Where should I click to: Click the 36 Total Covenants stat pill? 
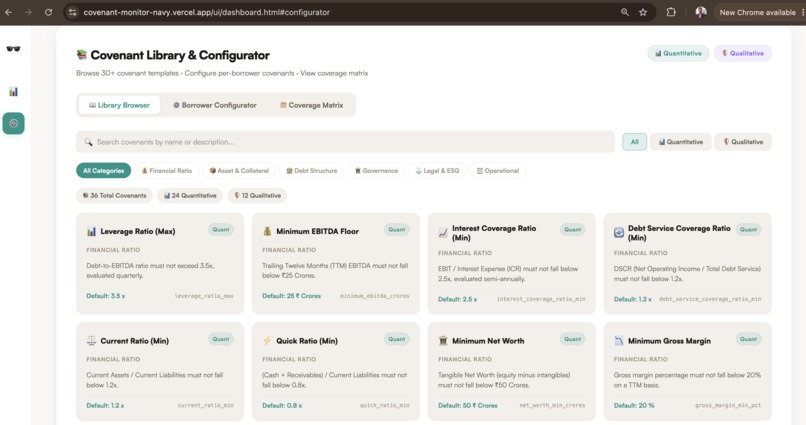tap(114, 195)
